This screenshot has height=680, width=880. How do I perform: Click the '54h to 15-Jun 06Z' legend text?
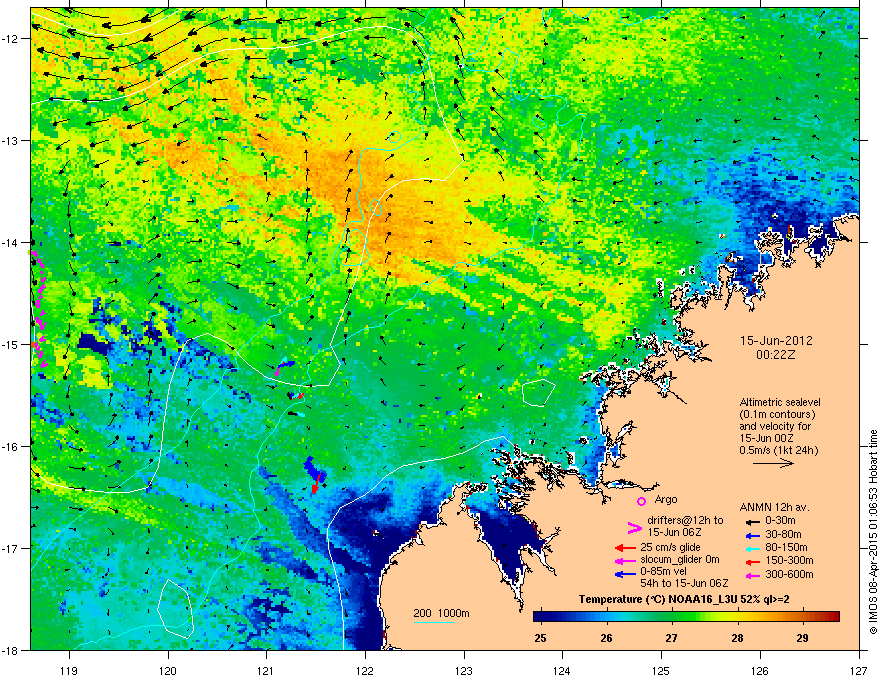tap(684, 583)
